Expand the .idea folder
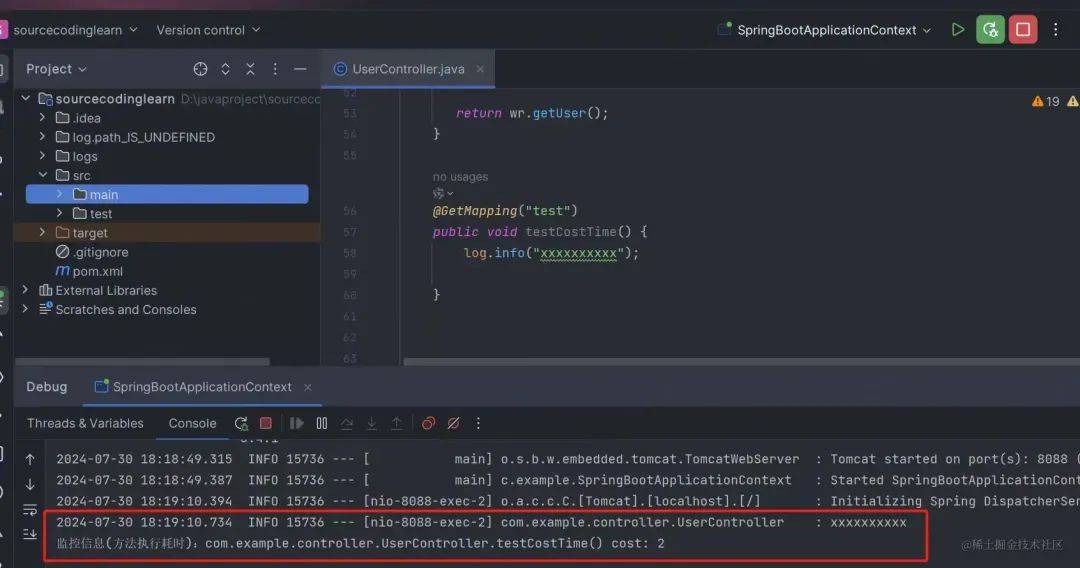Image resolution: width=1080 pixels, height=568 pixels. pos(42,118)
